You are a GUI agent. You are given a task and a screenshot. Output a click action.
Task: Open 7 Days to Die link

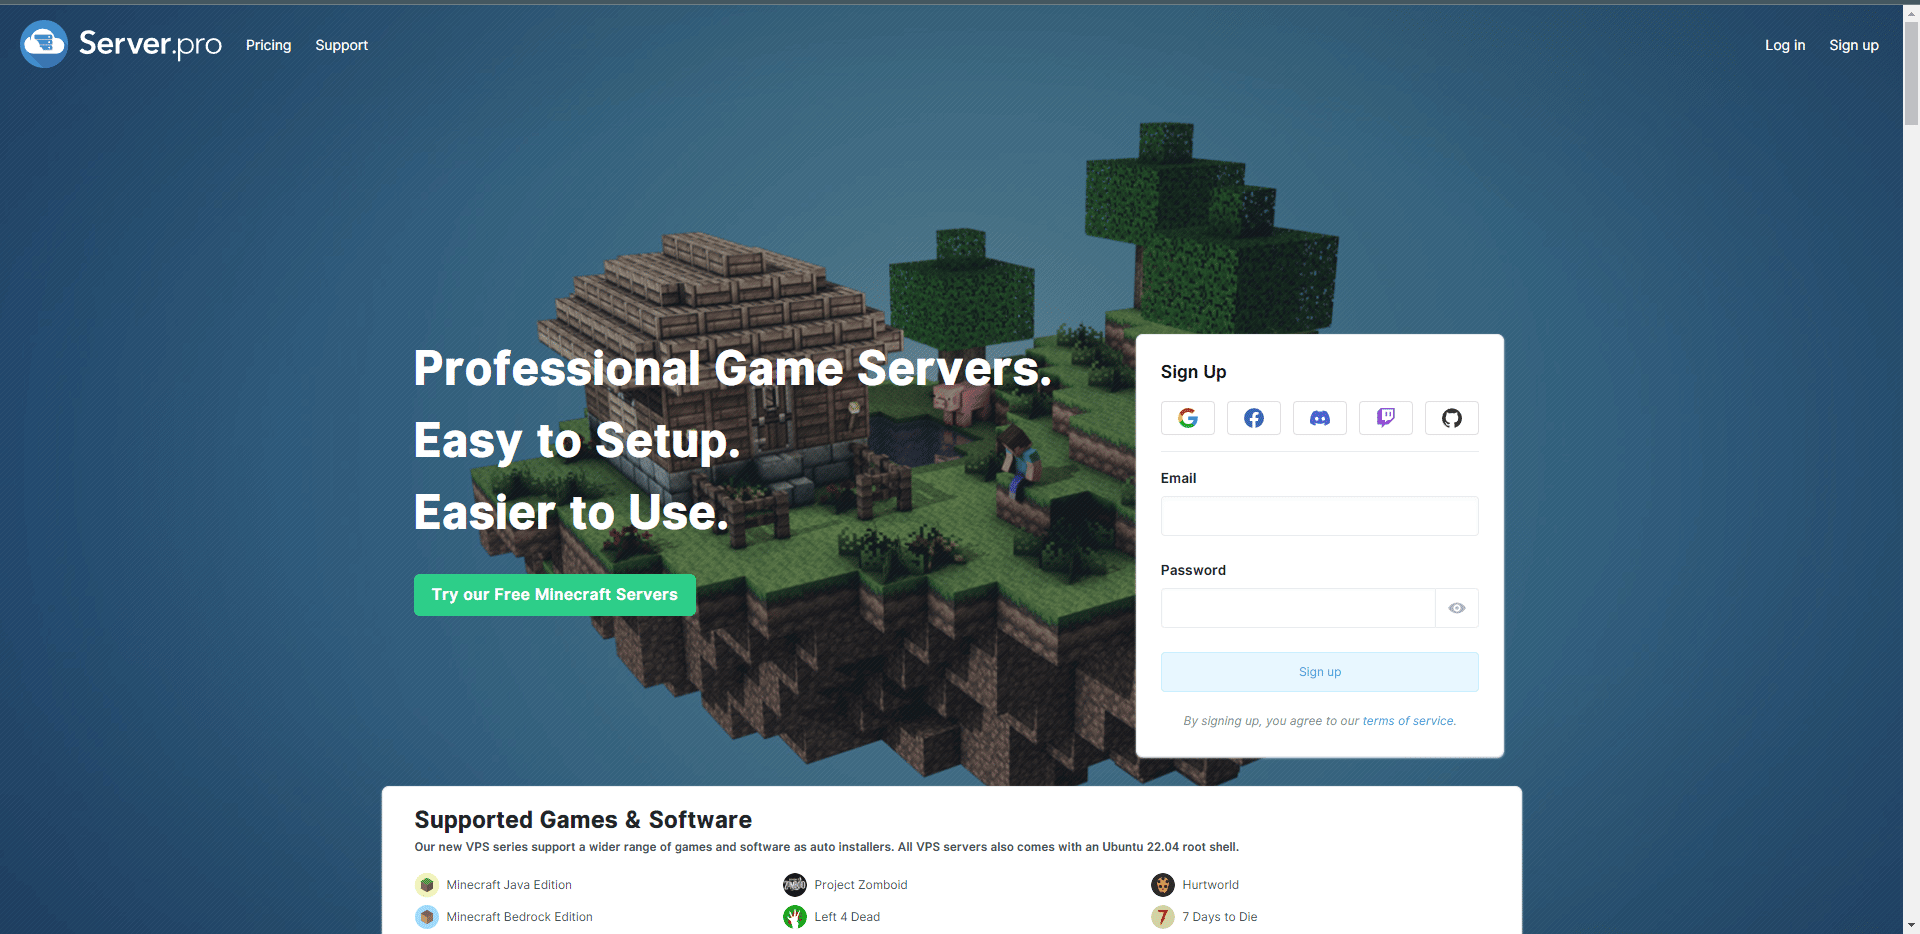tap(1220, 917)
